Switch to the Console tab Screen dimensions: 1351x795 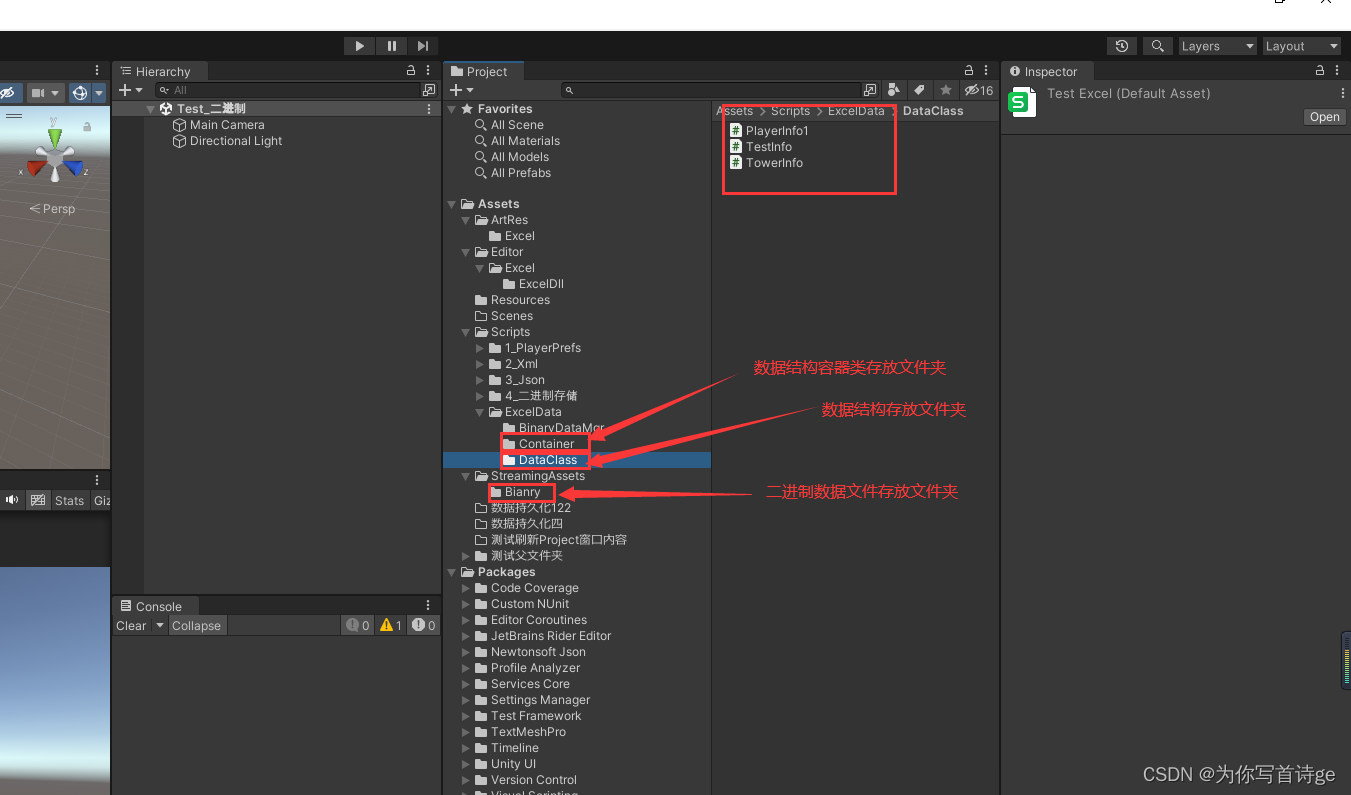pyautogui.click(x=154, y=605)
